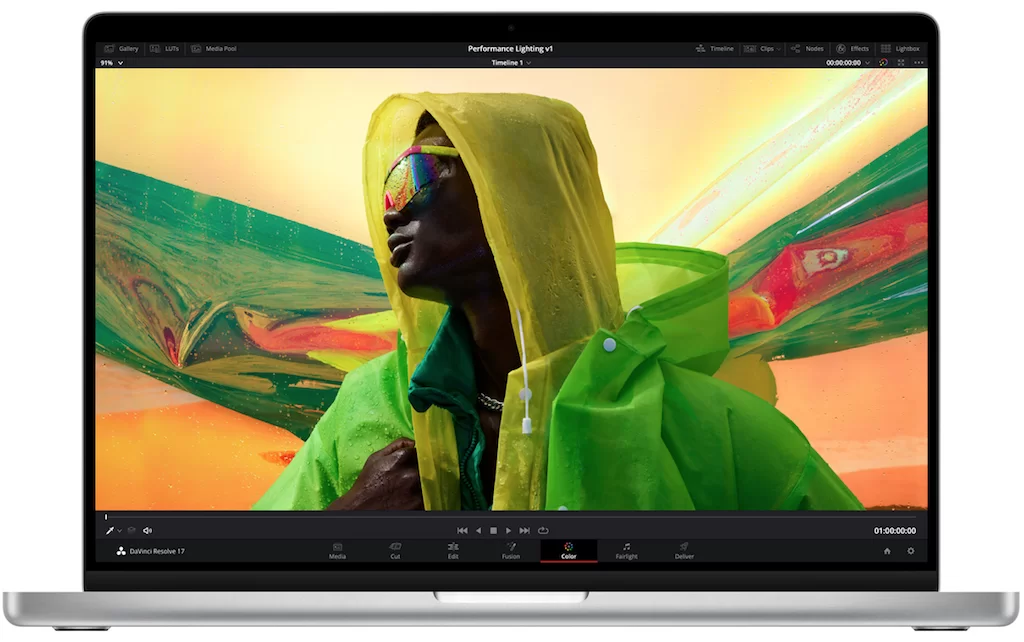Click the 01:00:00:00 timecode display
This screenshot has width=1024, height=642.
[894, 531]
